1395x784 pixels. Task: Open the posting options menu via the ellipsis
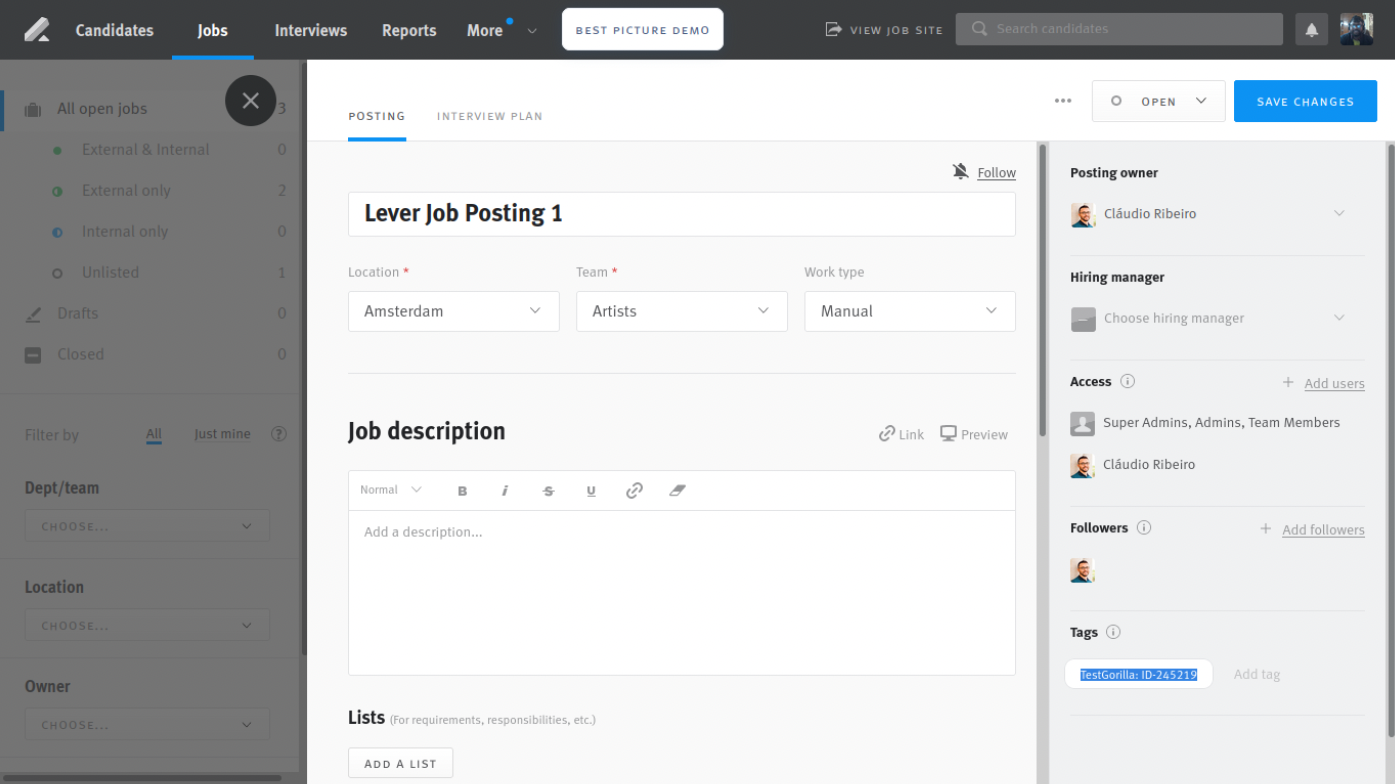click(1063, 100)
